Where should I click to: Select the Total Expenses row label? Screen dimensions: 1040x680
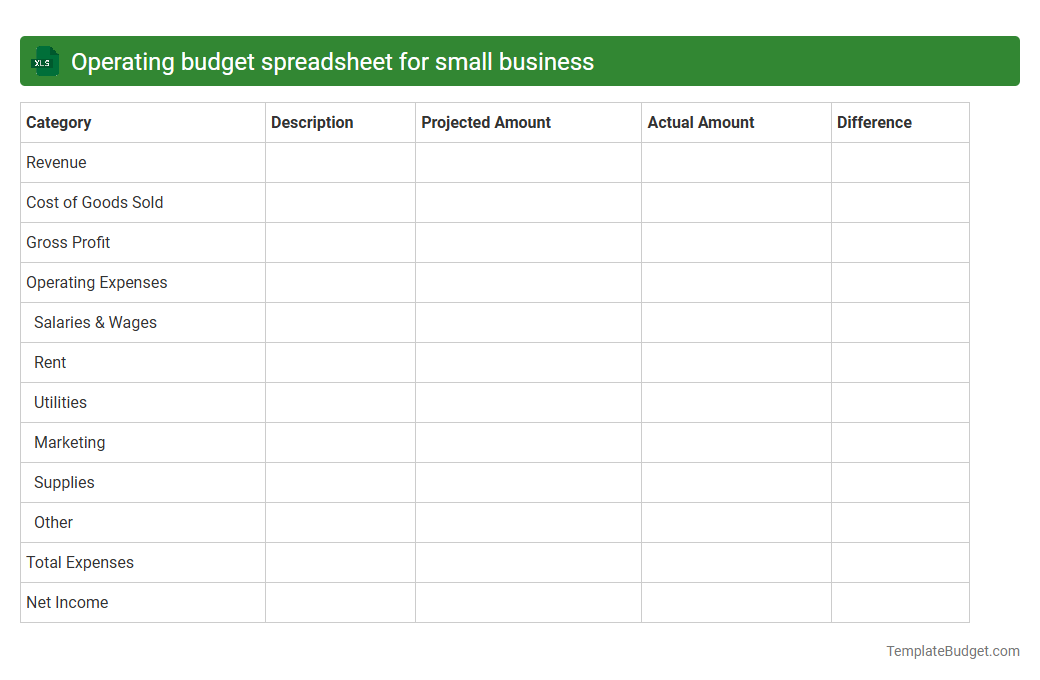pos(79,562)
